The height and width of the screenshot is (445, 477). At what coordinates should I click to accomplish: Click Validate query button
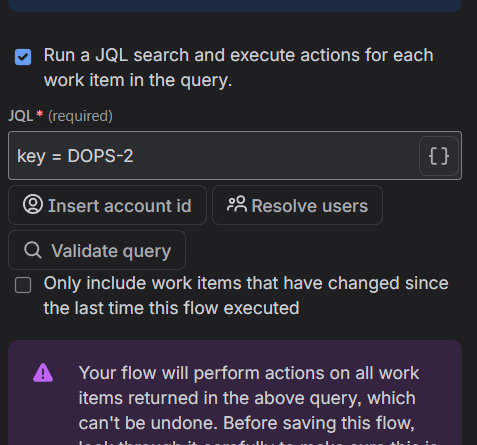(x=97, y=250)
